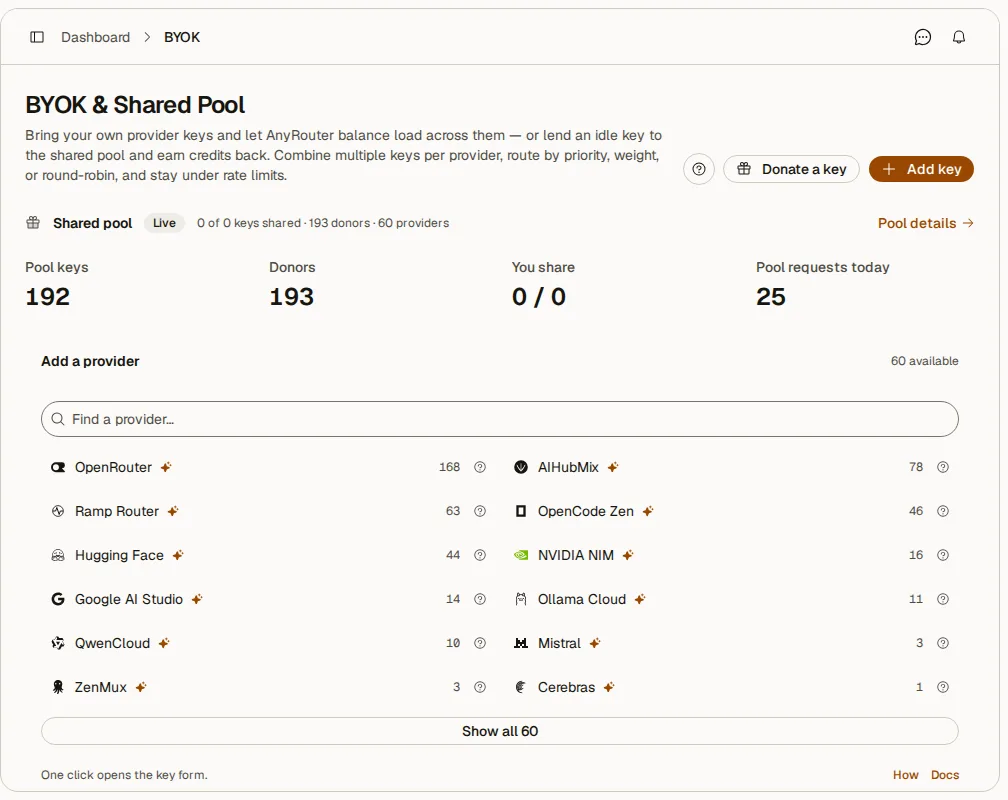The width and height of the screenshot is (1008, 800).
Task: Open help icon on OpenCode Zen row
Action: (942, 511)
